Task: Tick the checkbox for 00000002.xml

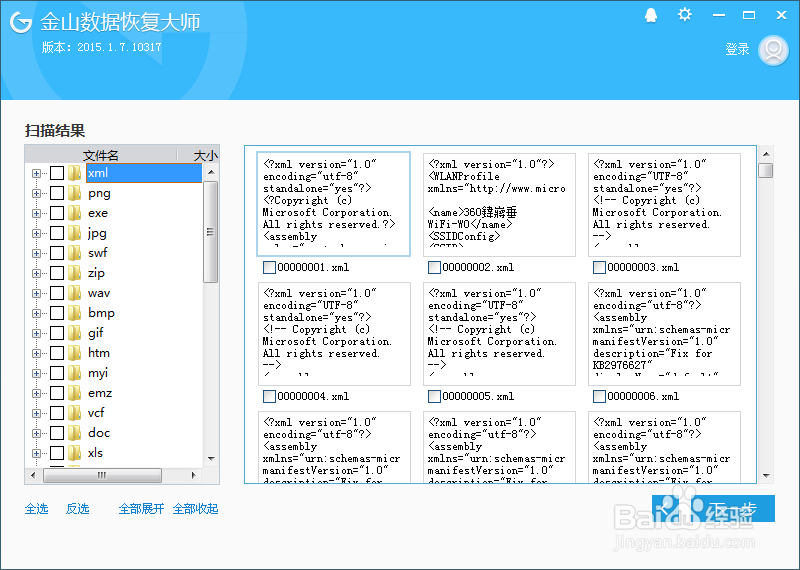Action: (x=434, y=267)
